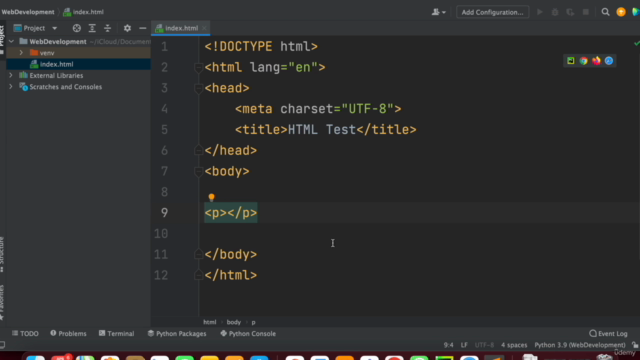The image size is (640, 360).
Task: Click the Run with Coverage icon
Action: [570, 12]
